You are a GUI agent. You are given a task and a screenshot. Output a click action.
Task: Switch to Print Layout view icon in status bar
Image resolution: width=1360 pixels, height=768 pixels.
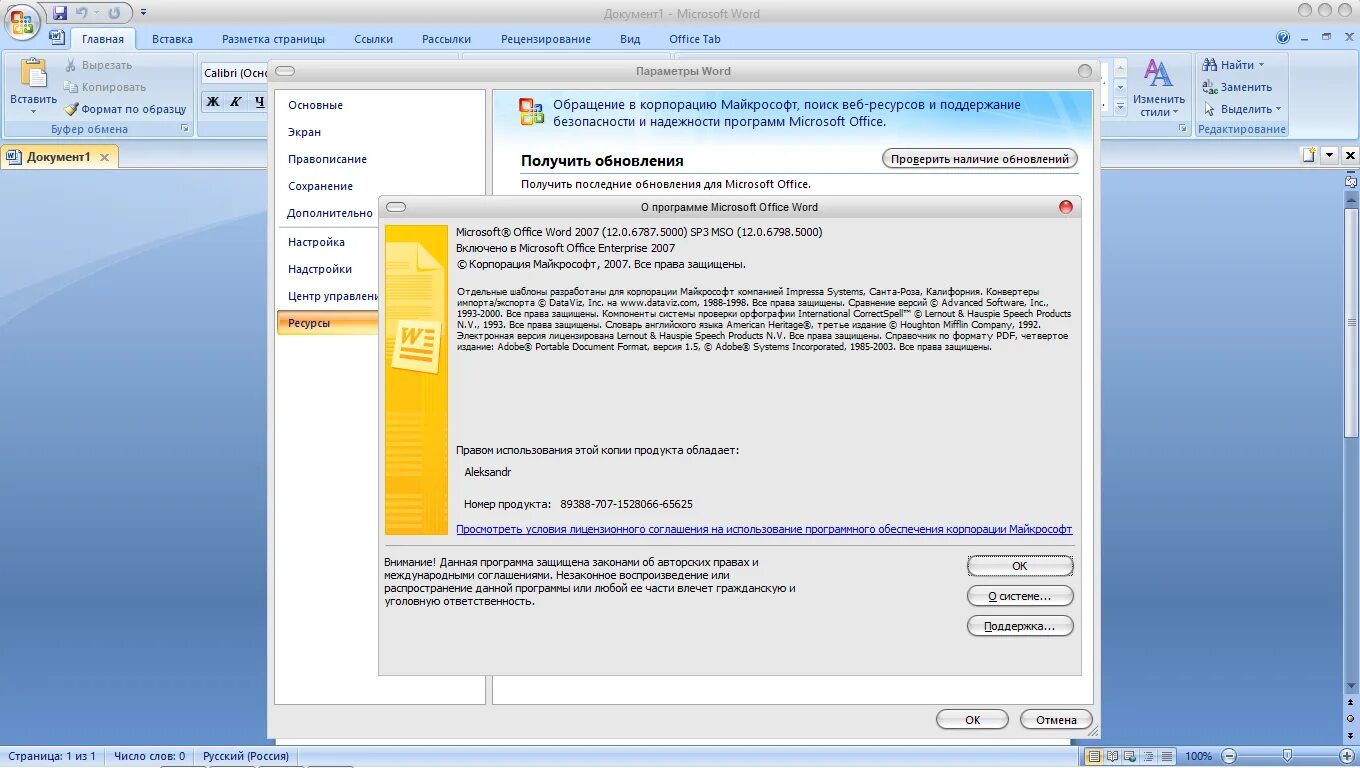point(1094,756)
